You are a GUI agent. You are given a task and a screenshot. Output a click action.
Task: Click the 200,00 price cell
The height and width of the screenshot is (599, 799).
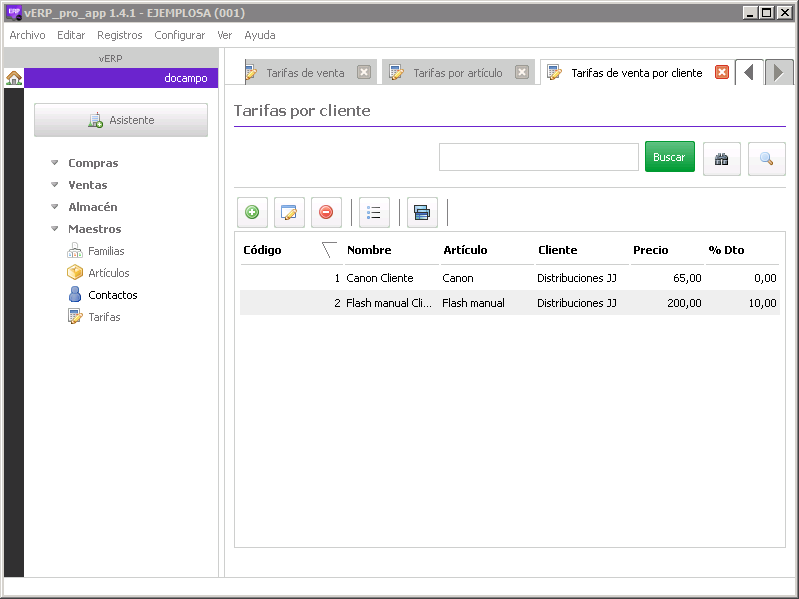click(x=684, y=303)
